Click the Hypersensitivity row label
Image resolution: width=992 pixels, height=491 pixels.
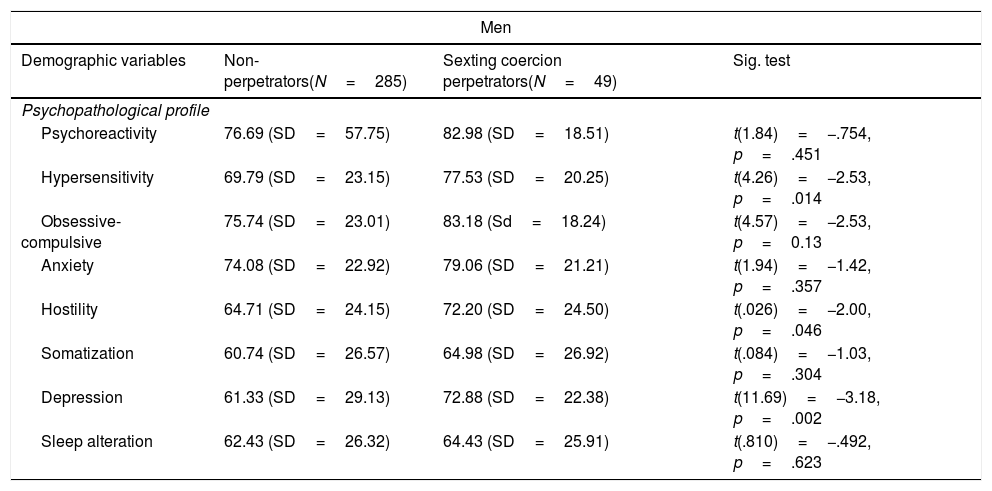97,178
